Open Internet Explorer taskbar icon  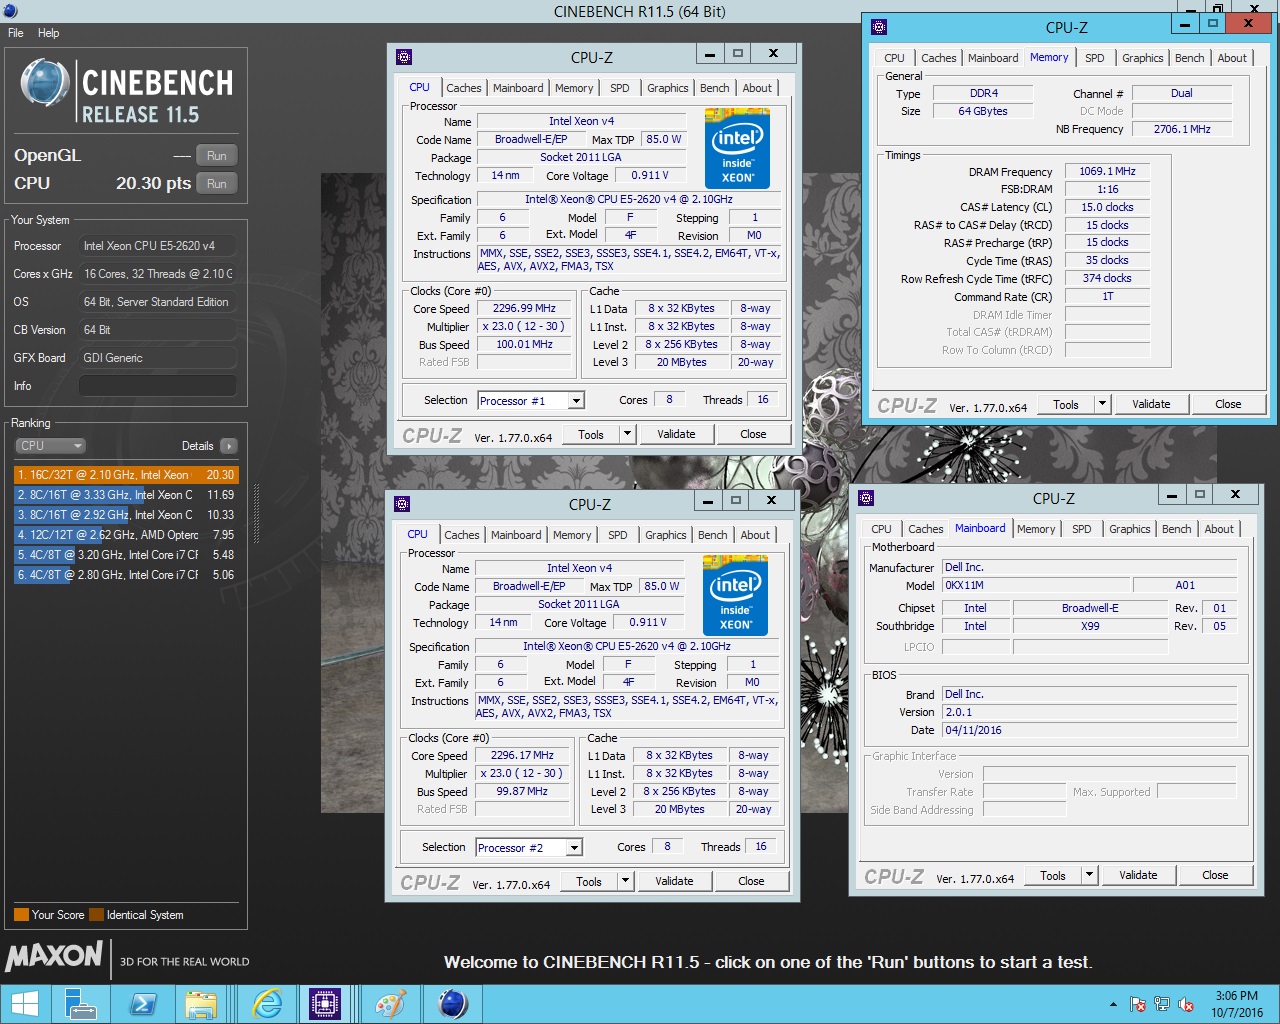(x=267, y=1004)
